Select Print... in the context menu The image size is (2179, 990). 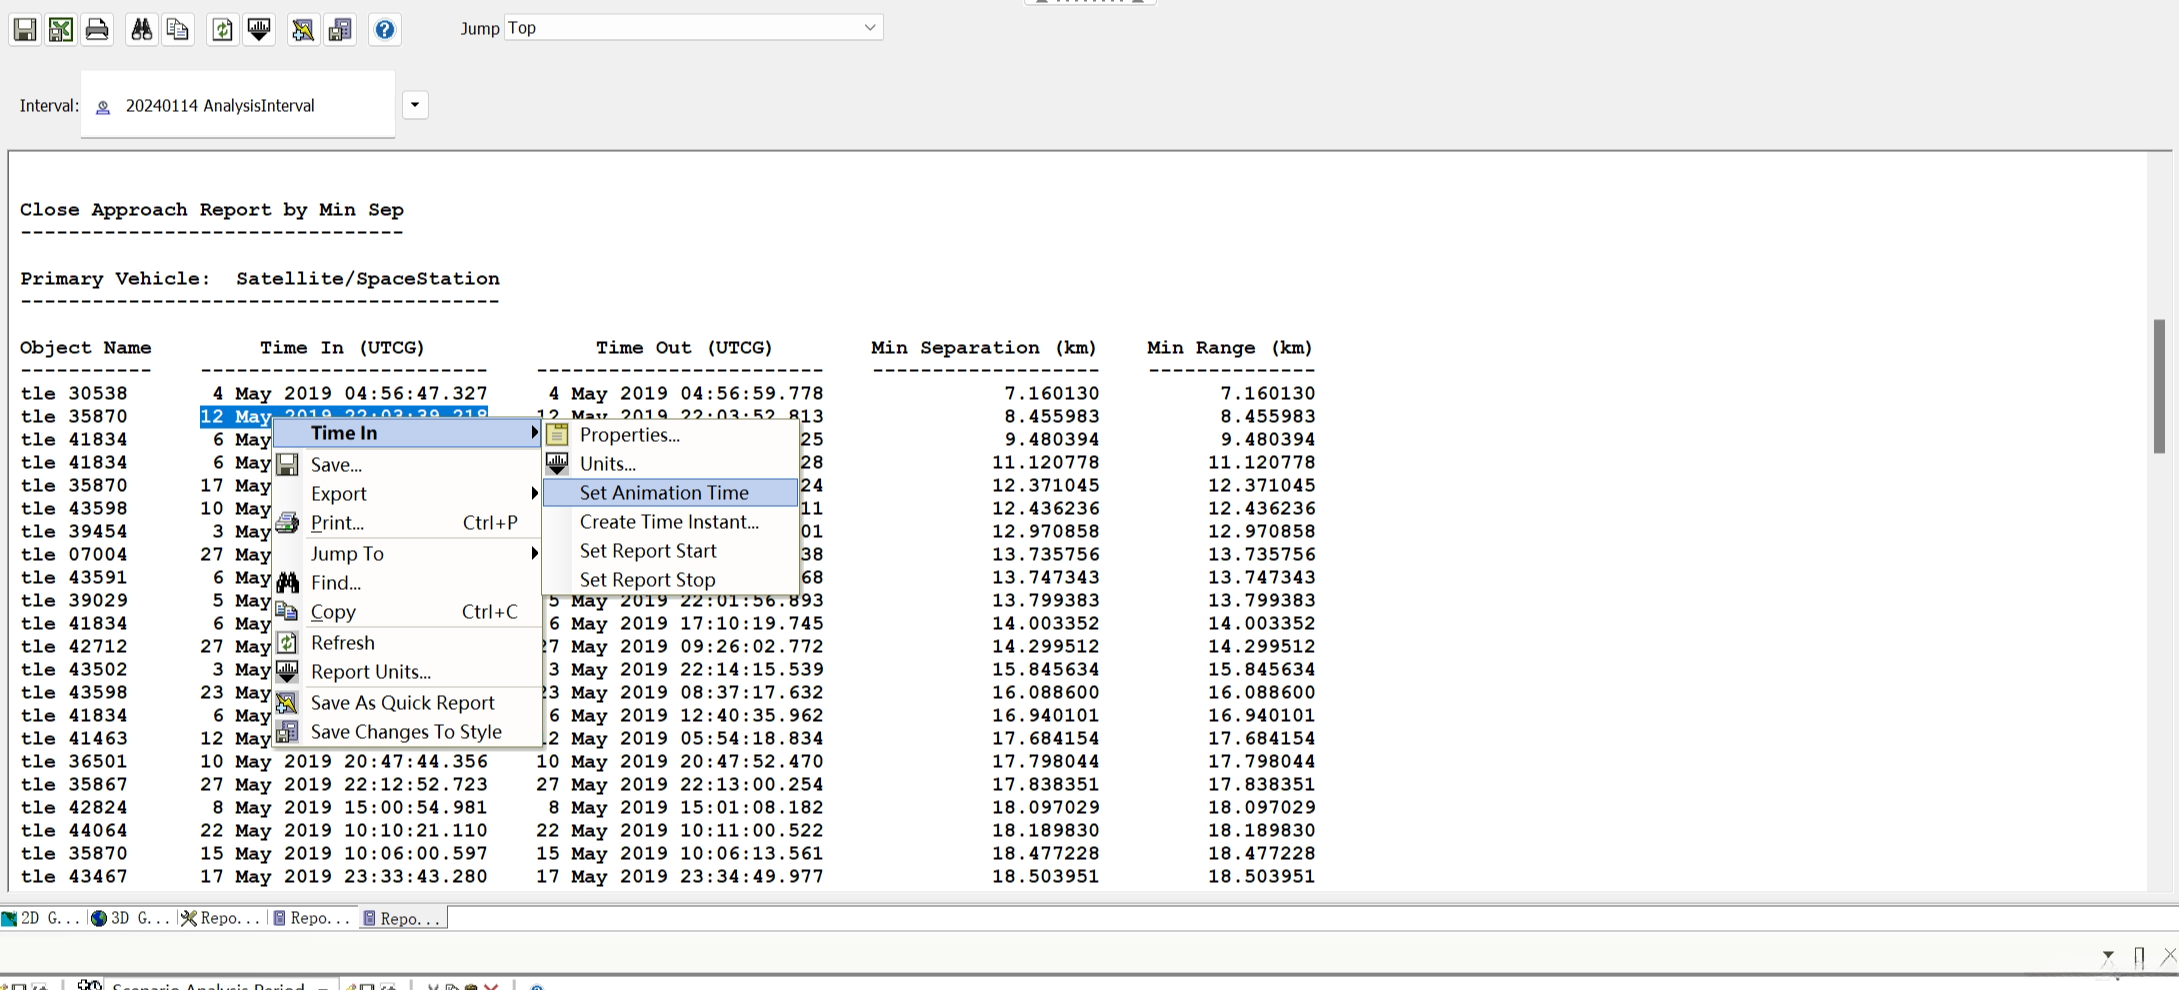click(x=407, y=523)
